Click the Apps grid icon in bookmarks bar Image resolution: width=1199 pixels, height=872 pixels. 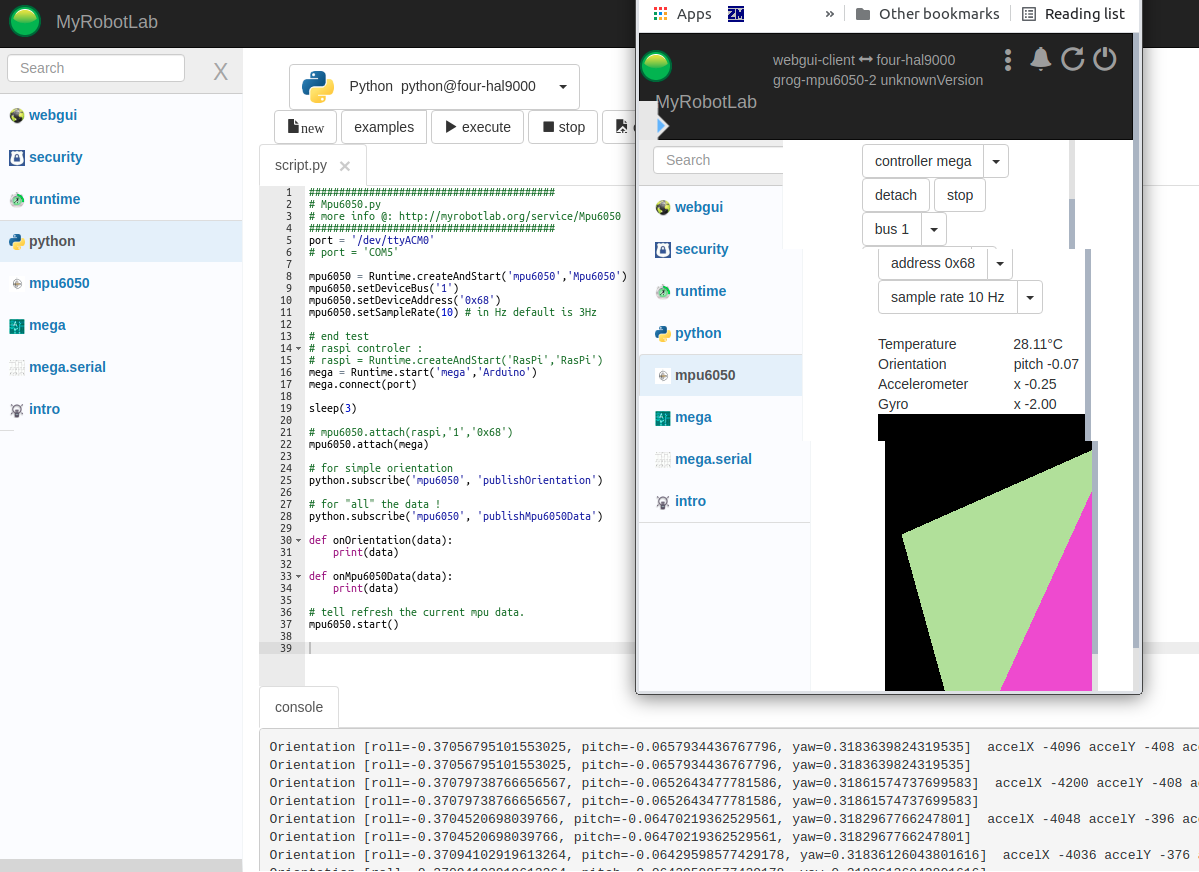661,14
